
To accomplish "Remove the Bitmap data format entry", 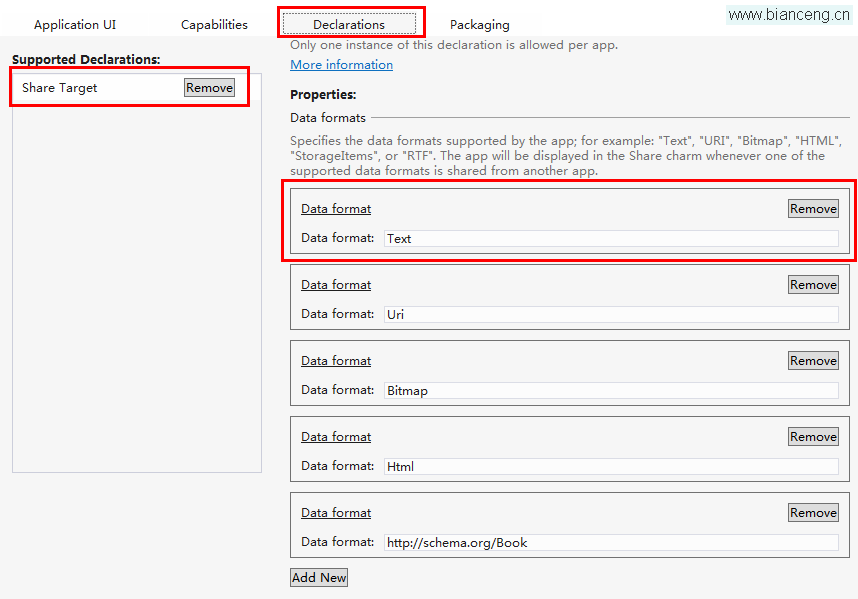I will click(x=813, y=360).
